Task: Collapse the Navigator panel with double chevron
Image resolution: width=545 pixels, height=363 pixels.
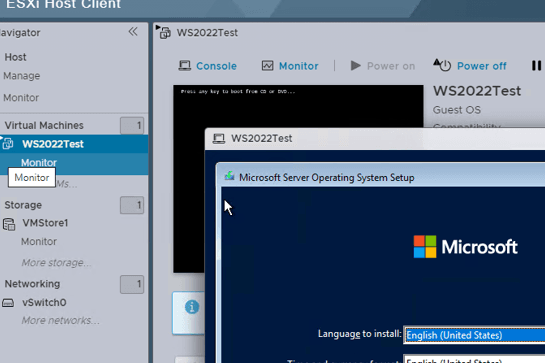Action: (133, 32)
